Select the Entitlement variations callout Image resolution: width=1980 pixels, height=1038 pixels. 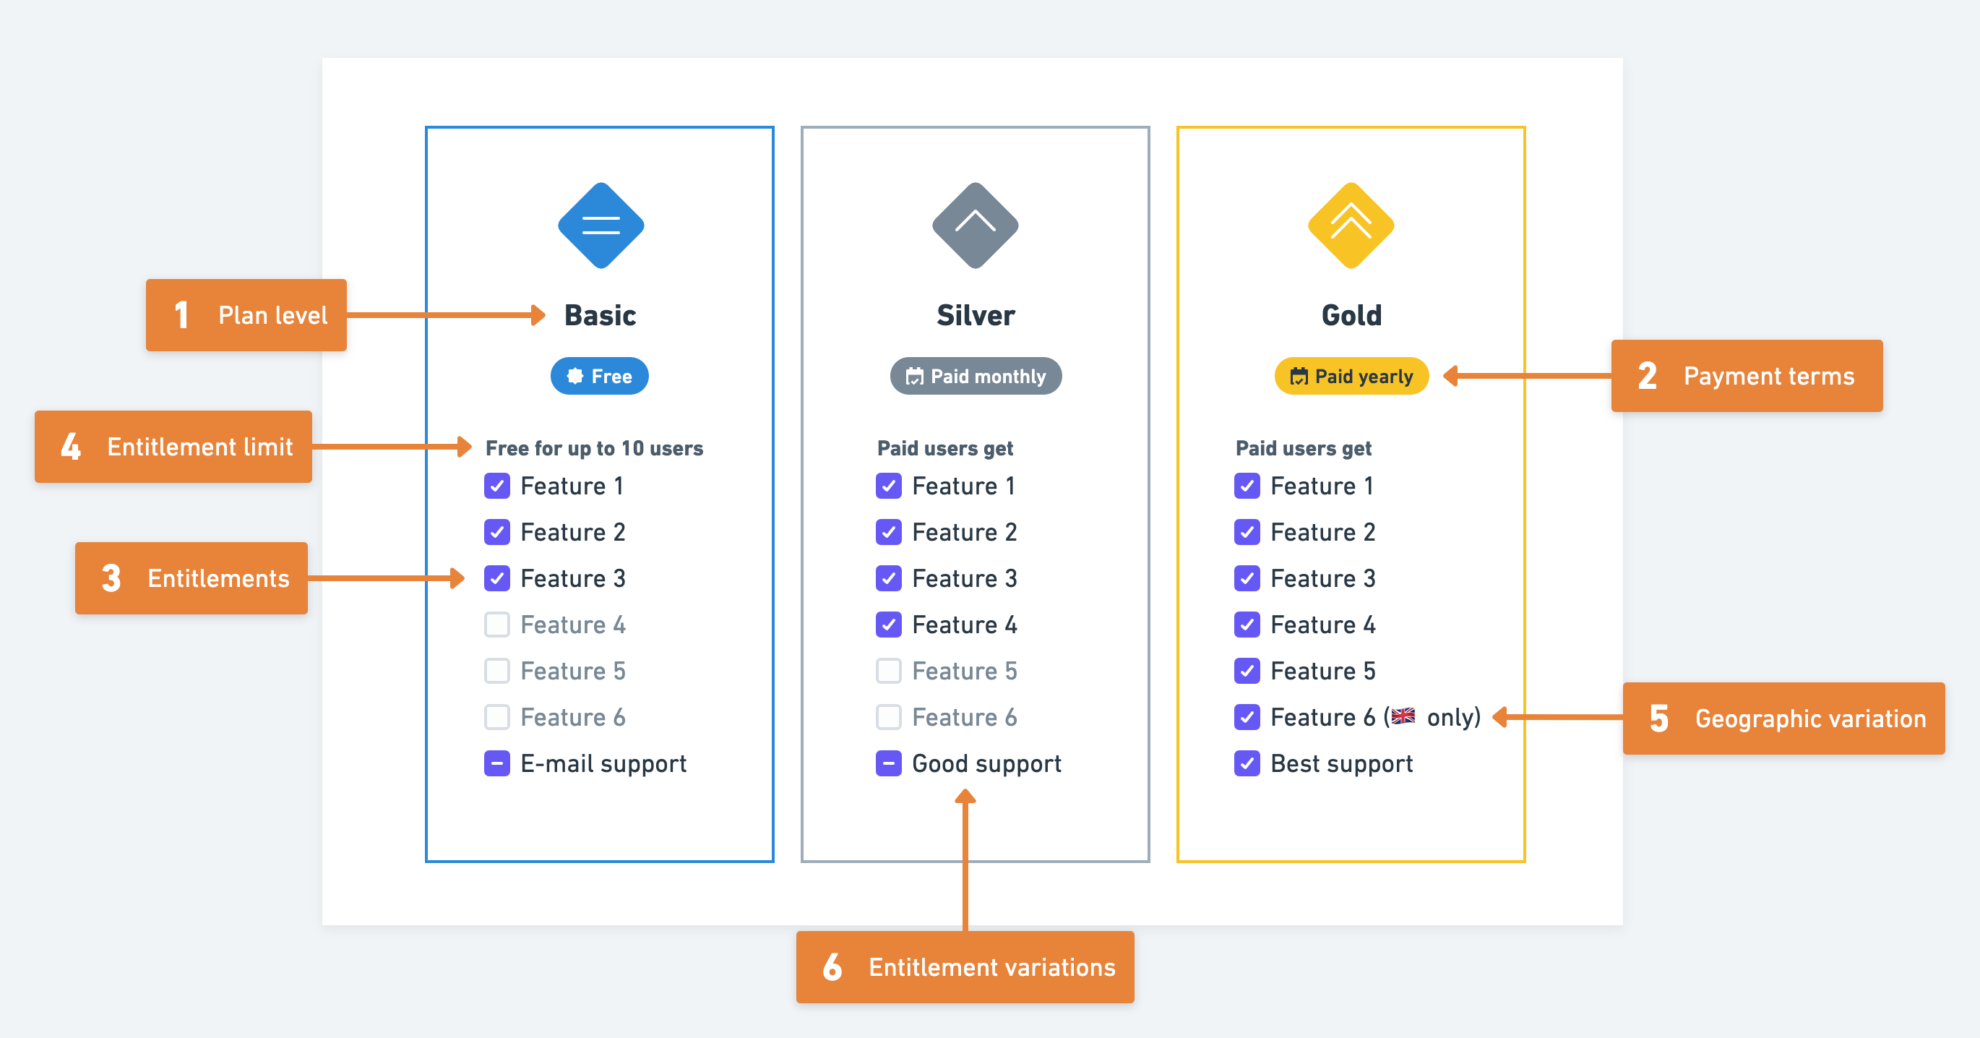[x=965, y=967]
